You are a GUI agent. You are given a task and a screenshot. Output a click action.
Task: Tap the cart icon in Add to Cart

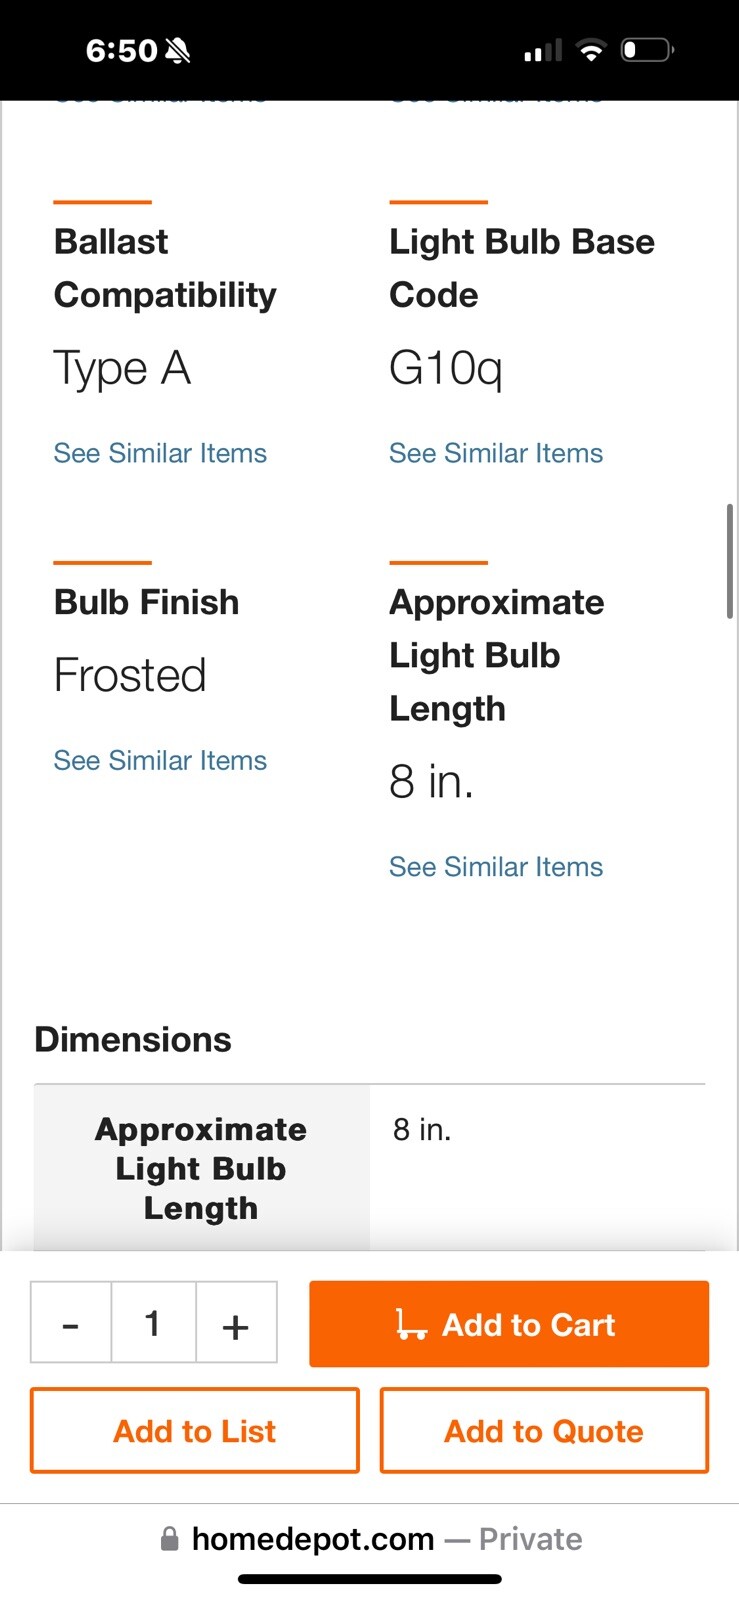click(x=411, y=1324)
